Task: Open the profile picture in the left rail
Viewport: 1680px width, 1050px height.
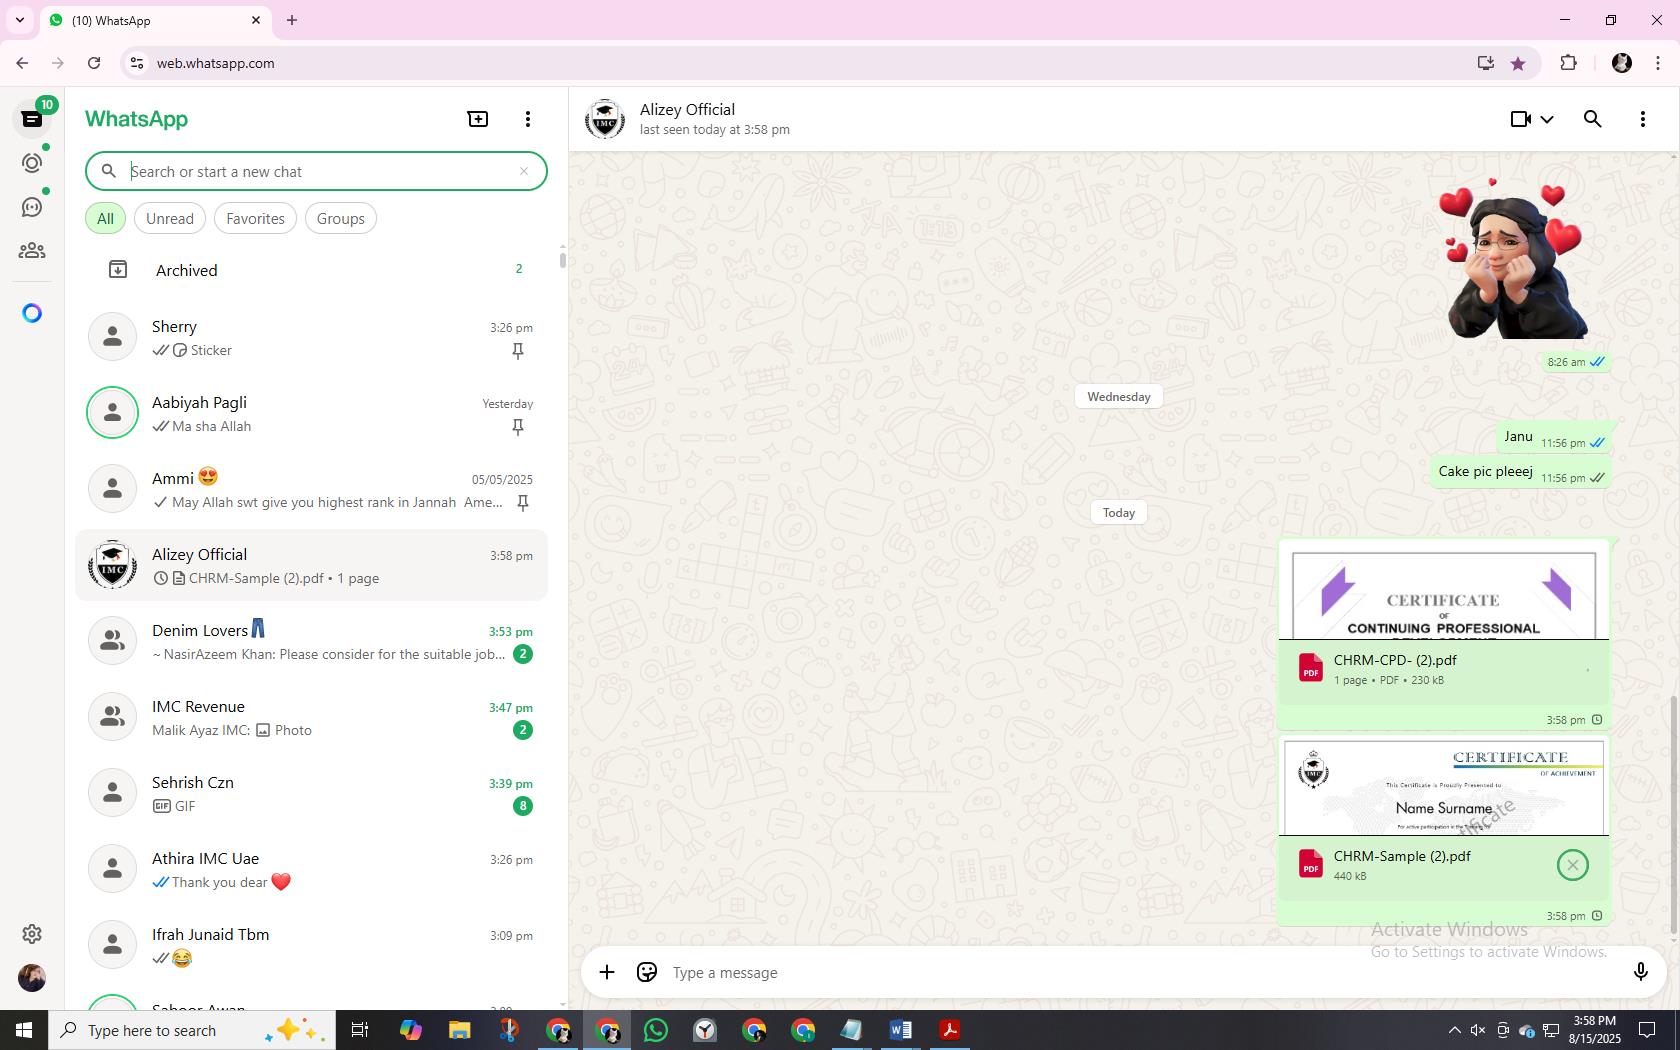Action: [x=32, y=977]
